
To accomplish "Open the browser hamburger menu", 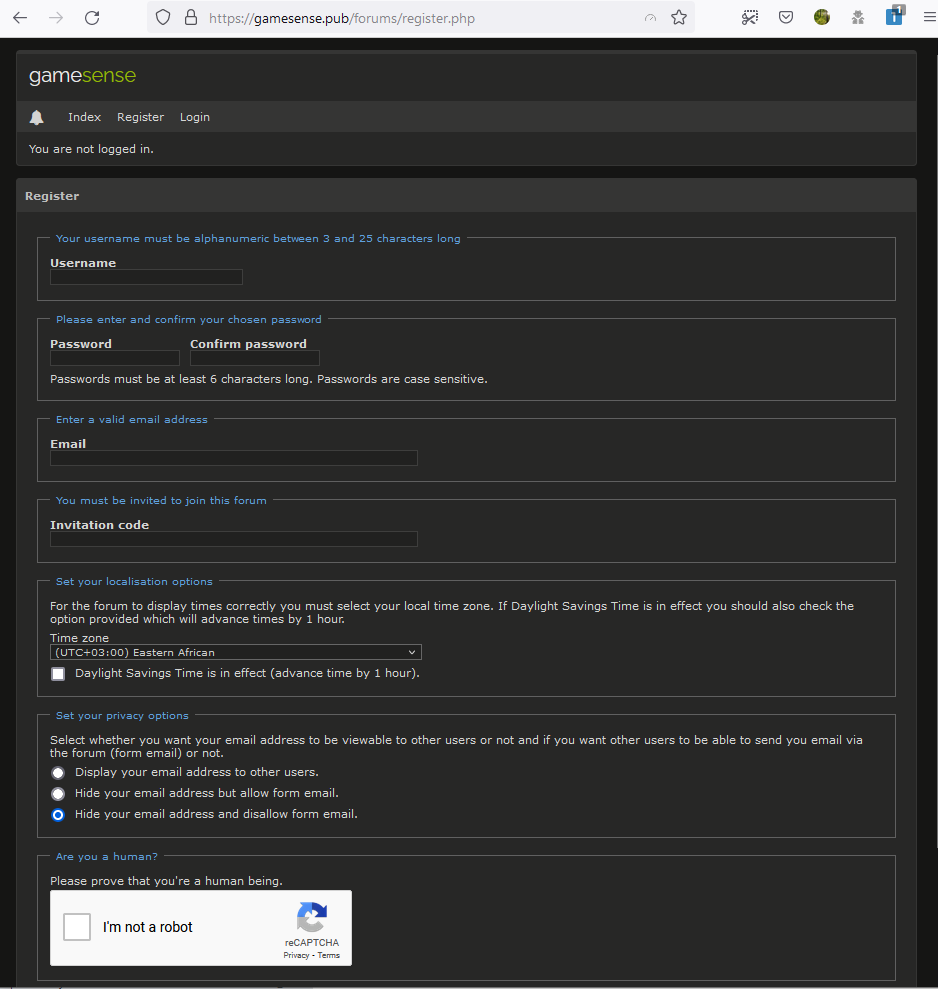I will (929, 17).
